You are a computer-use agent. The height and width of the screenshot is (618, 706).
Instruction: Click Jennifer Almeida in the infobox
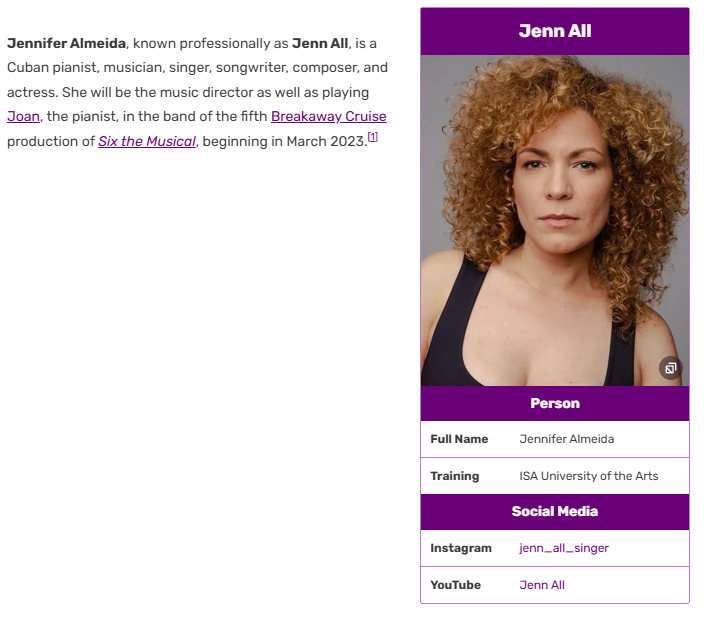(x=567, y=439)
